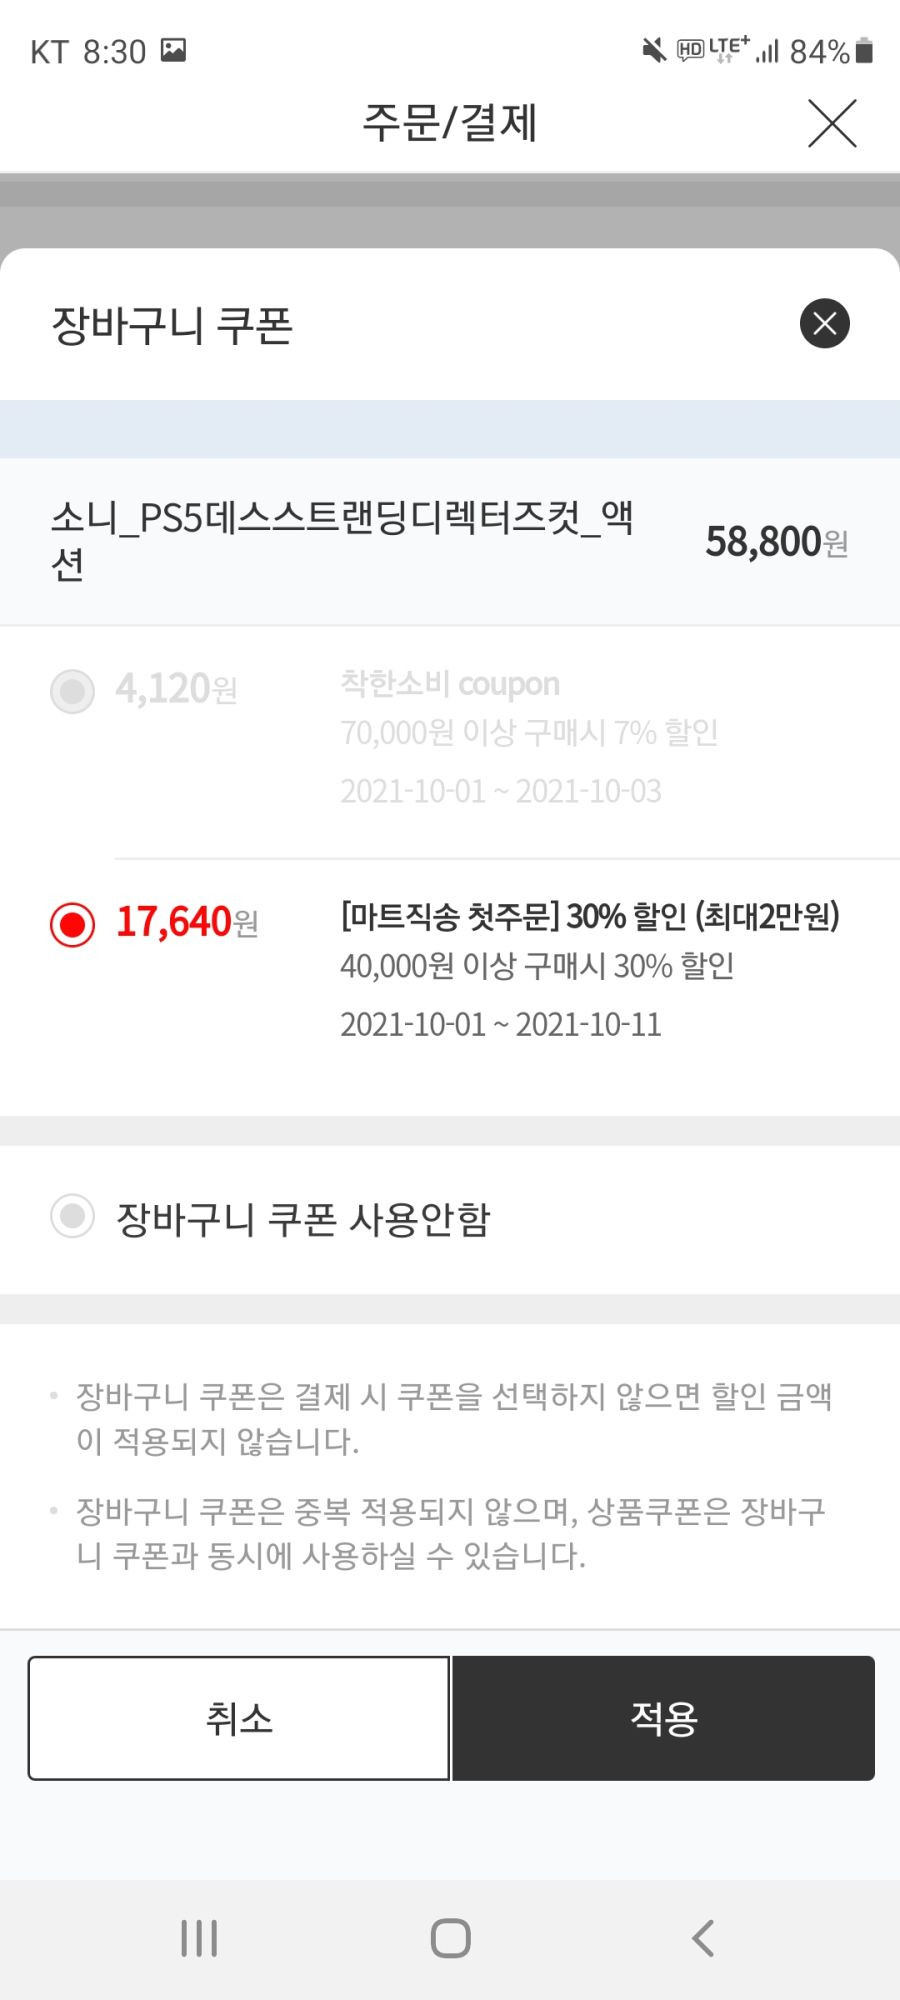Tap the gallery image icon in status bar
Image resolution: width=900 pixels, height=2000 pixels.
(x=174, y=50)
